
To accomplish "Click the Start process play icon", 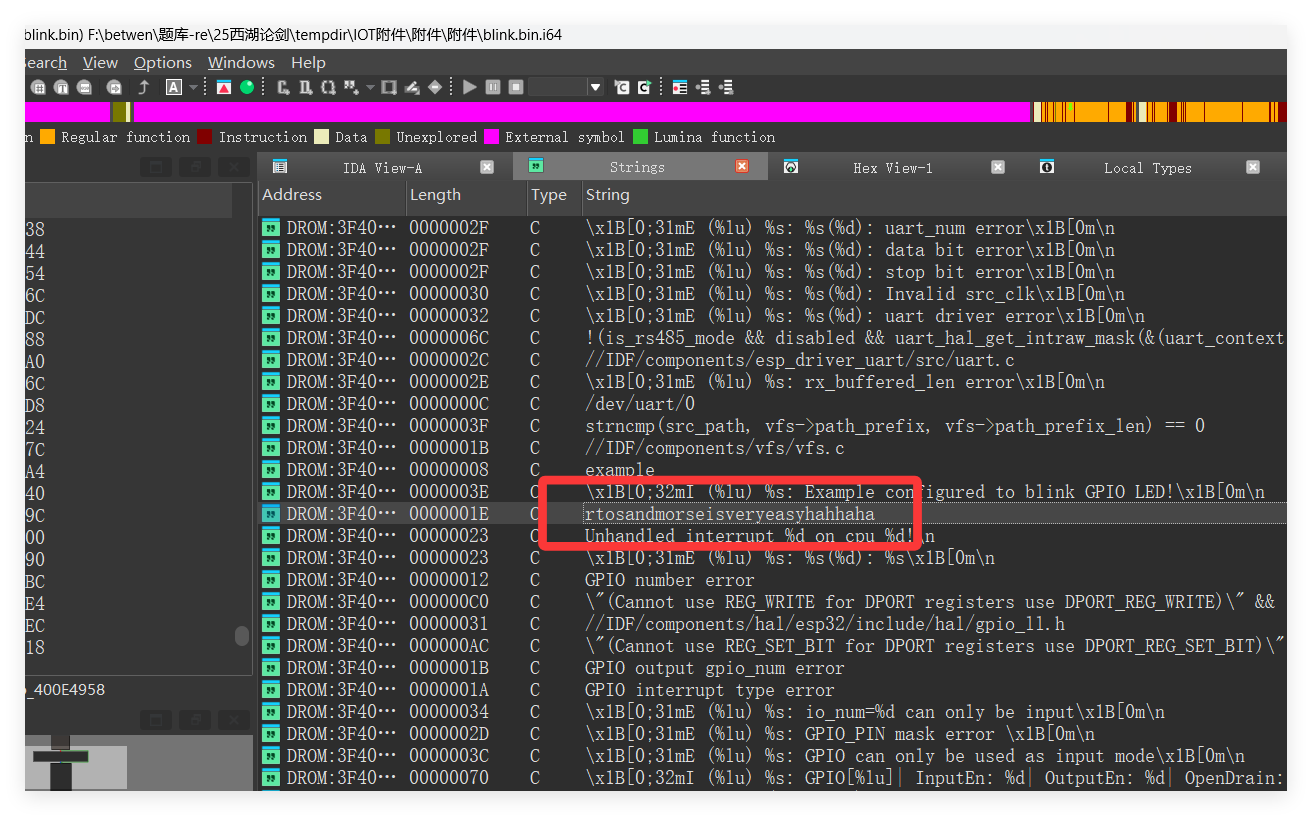I will [469, 87].
